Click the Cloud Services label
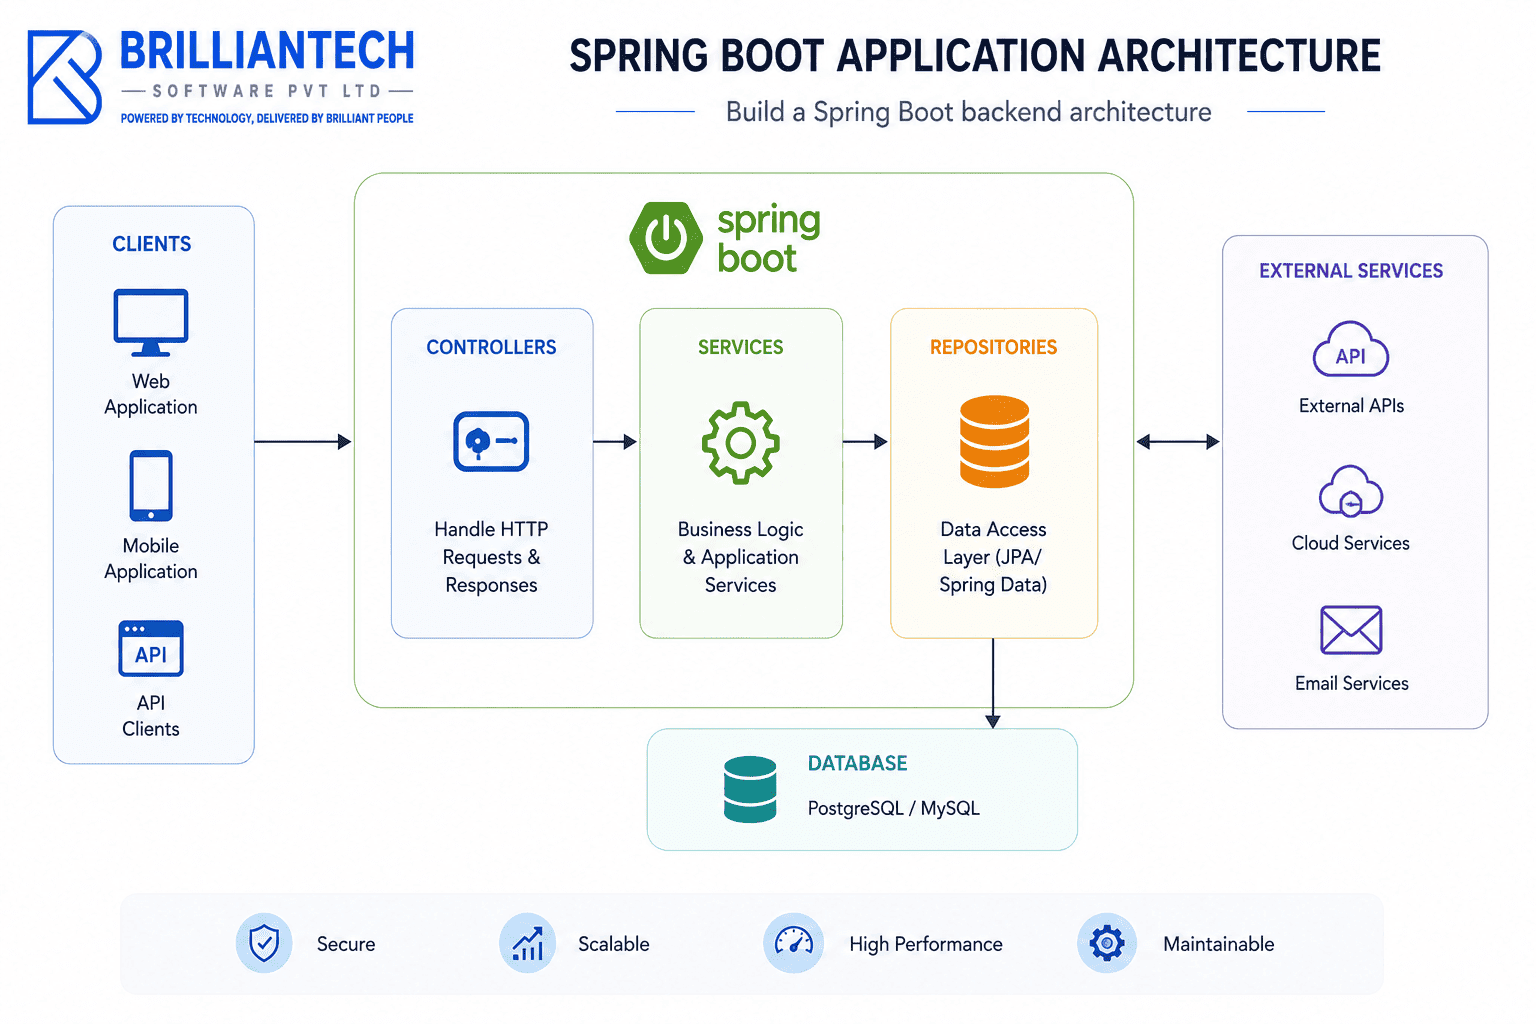Screen dimensions: 1536x1024 tap(1351, 543)
